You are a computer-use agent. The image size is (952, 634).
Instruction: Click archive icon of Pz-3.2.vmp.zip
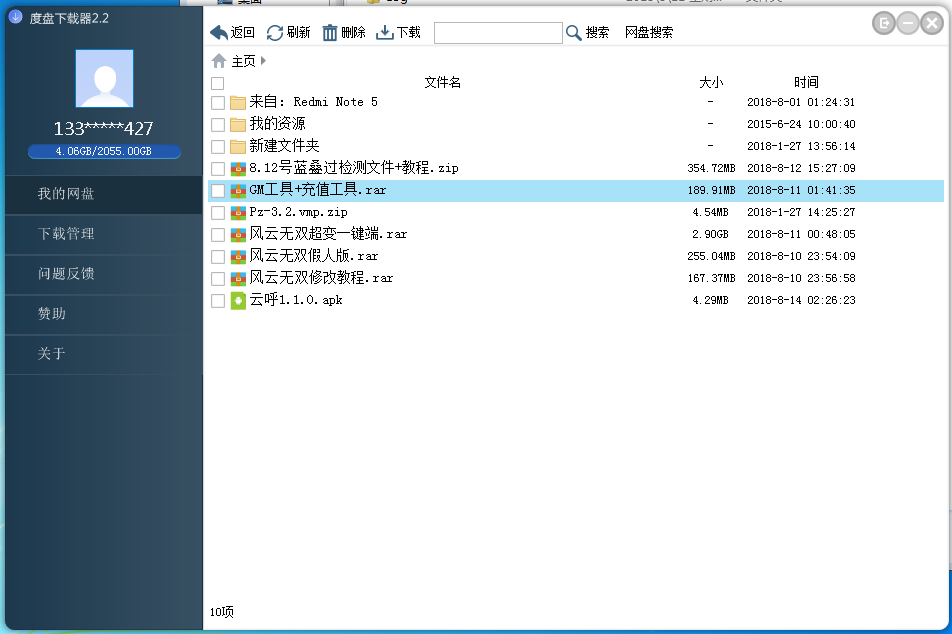238,213
